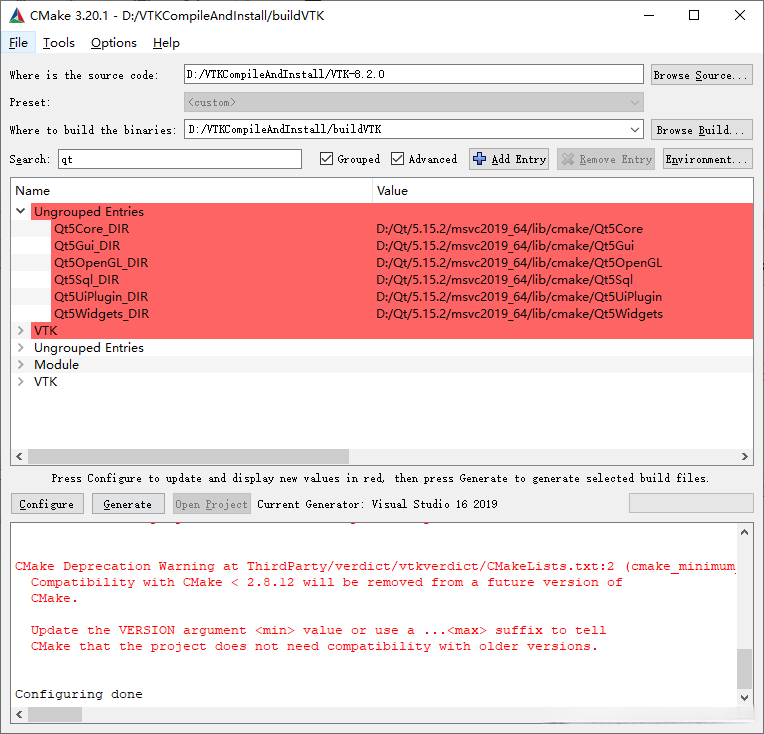Viewport: 764px width, 734px height.
Task: Click the Generate button
Action: (x=128, y=504)
